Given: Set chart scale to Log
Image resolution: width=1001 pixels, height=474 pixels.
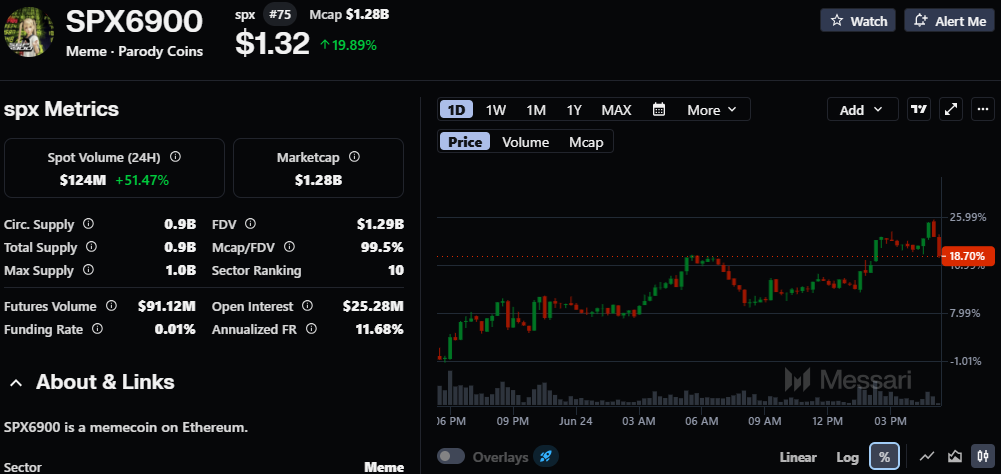Looking at the screenshot, I should [x=847, y=457].
